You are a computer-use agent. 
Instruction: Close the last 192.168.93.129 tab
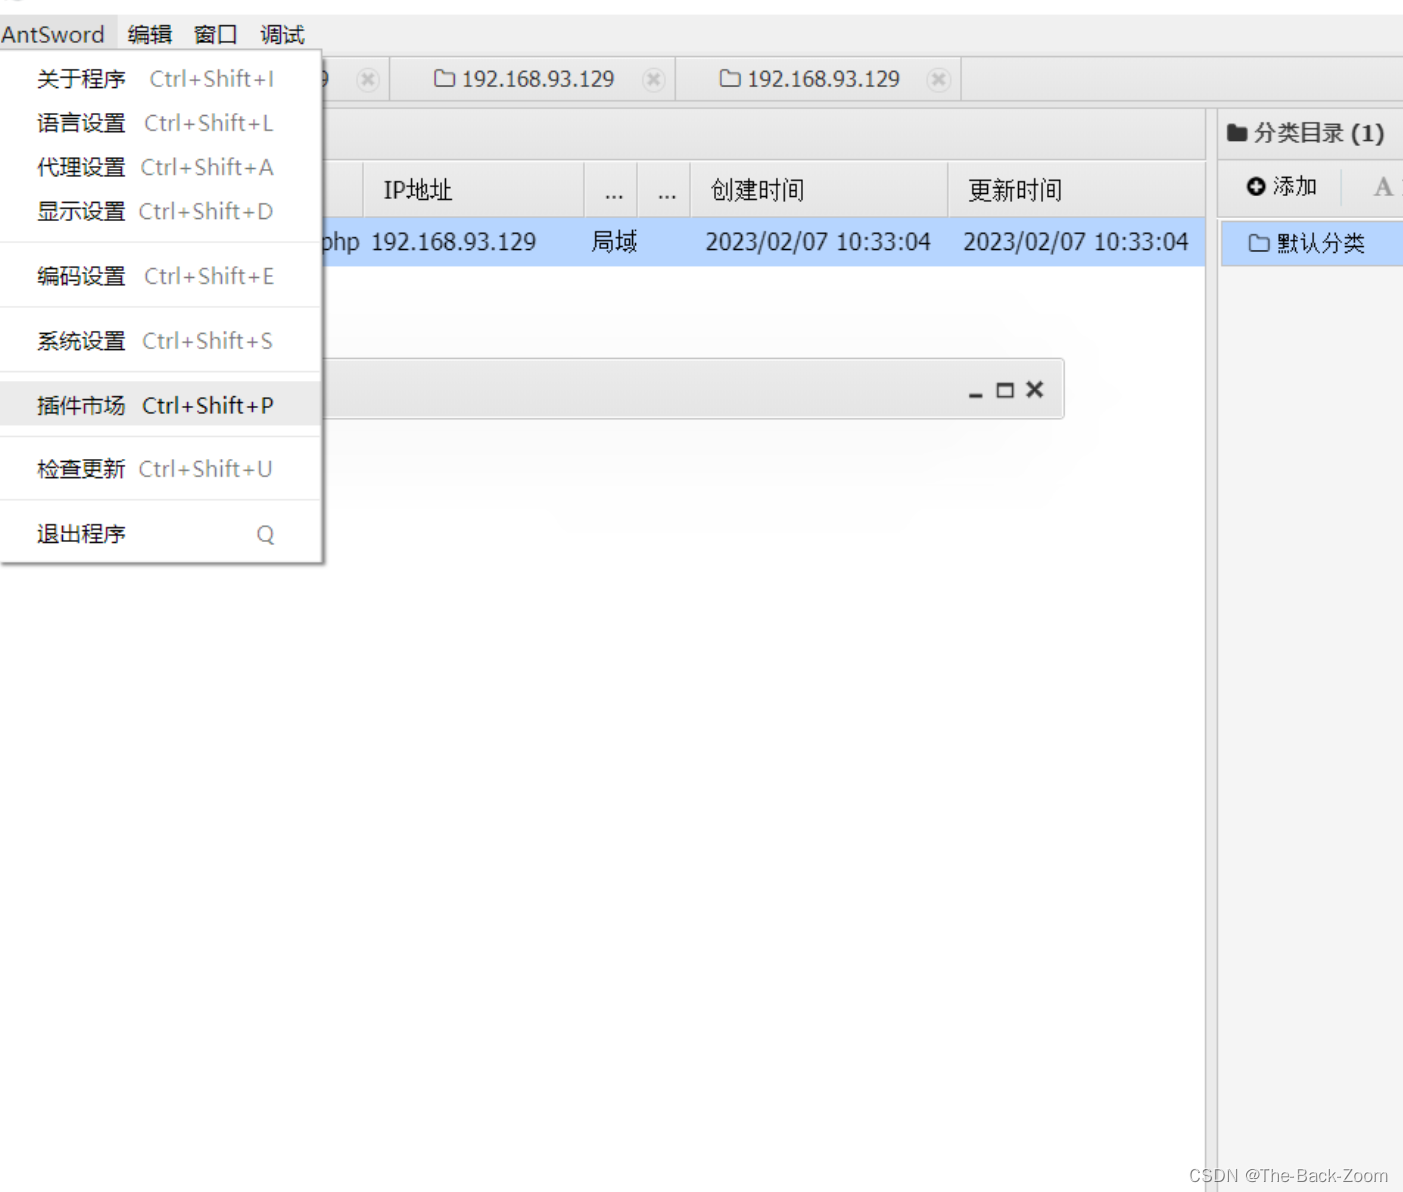click(938, 79)
